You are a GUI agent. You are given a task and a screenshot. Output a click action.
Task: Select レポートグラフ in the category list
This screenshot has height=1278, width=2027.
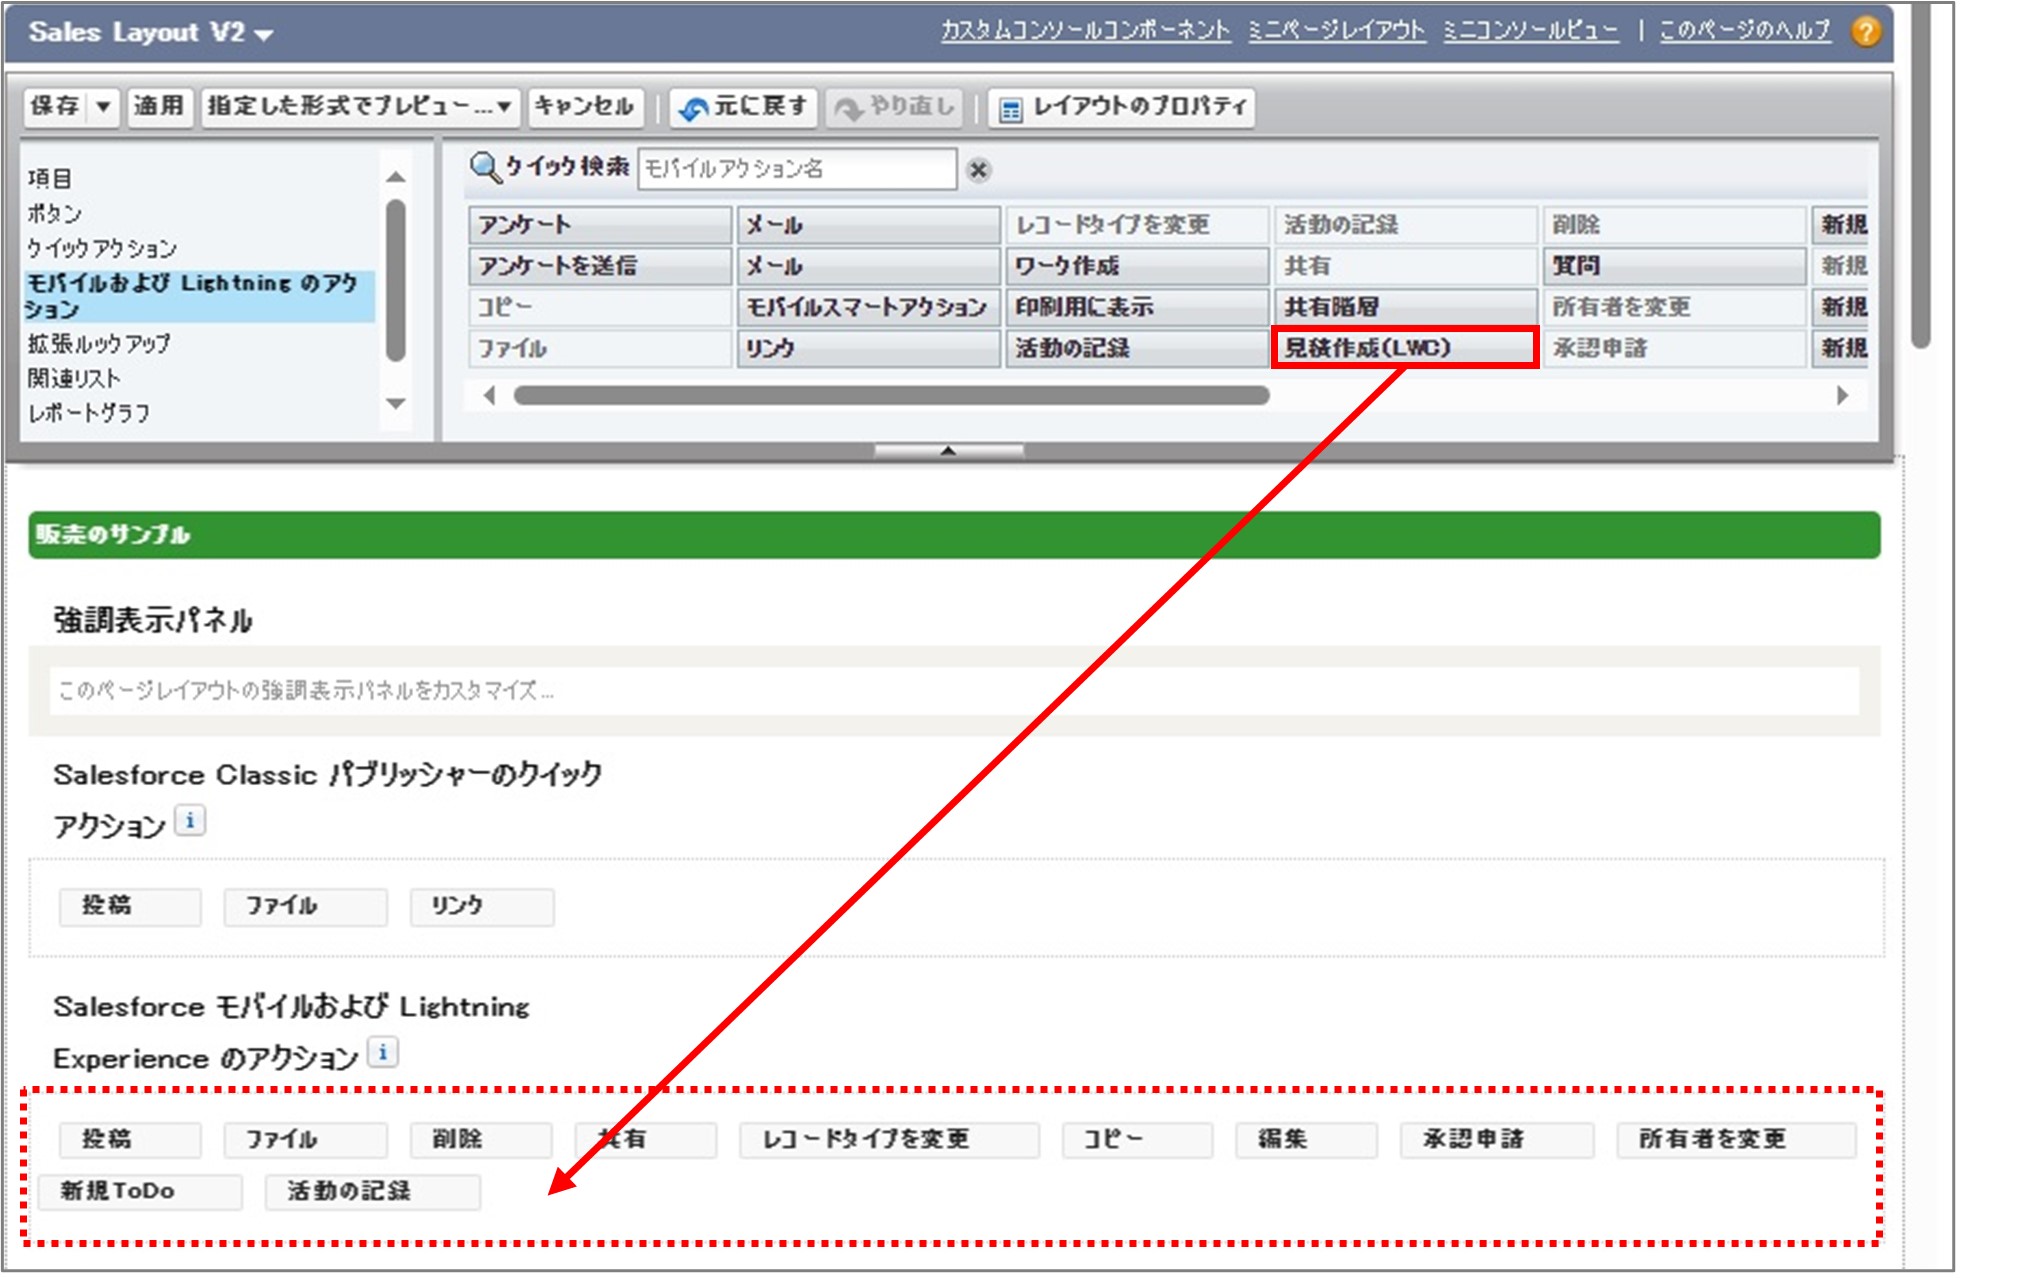[x=89, y=412]
